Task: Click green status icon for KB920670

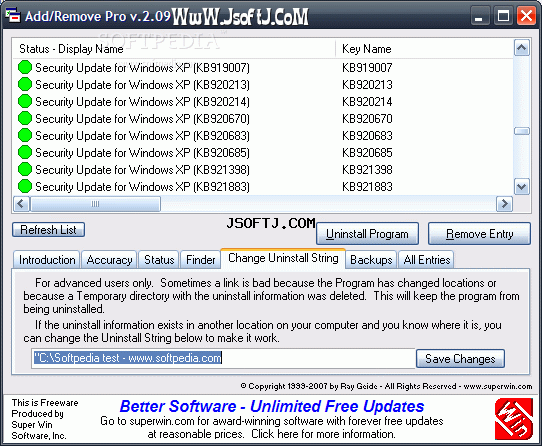Action: pos(25,118)
